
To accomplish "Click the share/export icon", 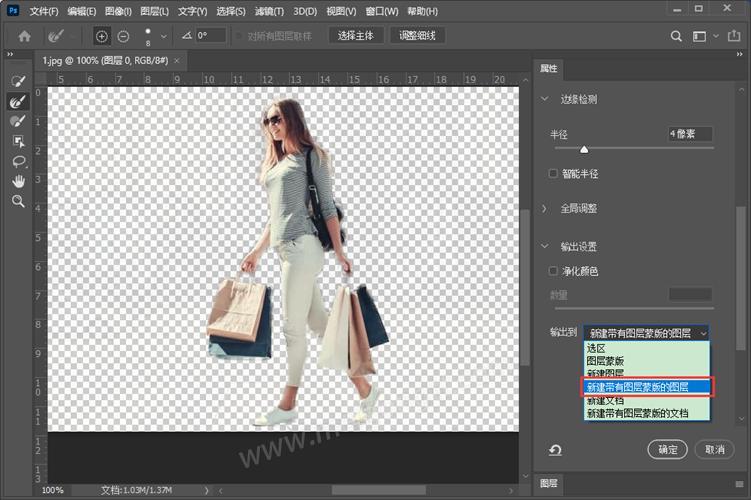I will pos(734,35).
